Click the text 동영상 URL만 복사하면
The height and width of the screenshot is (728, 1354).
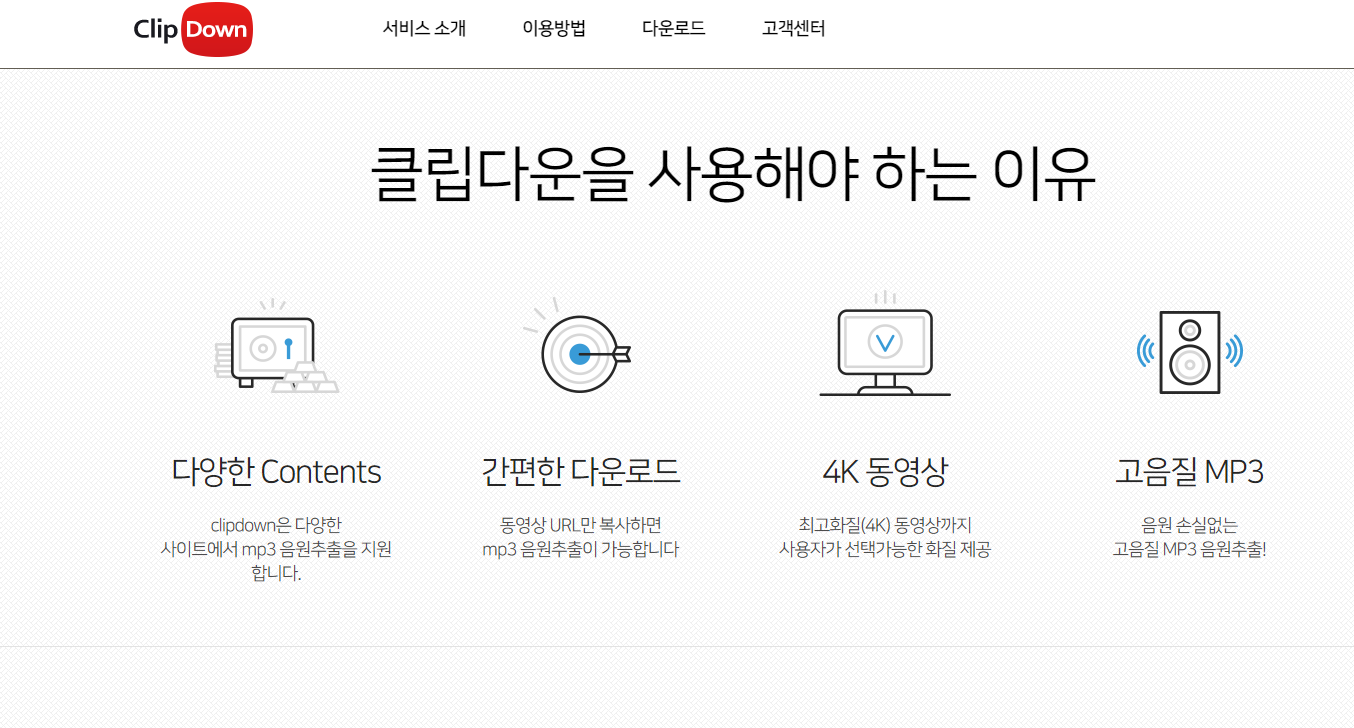(x=581, y=524)
